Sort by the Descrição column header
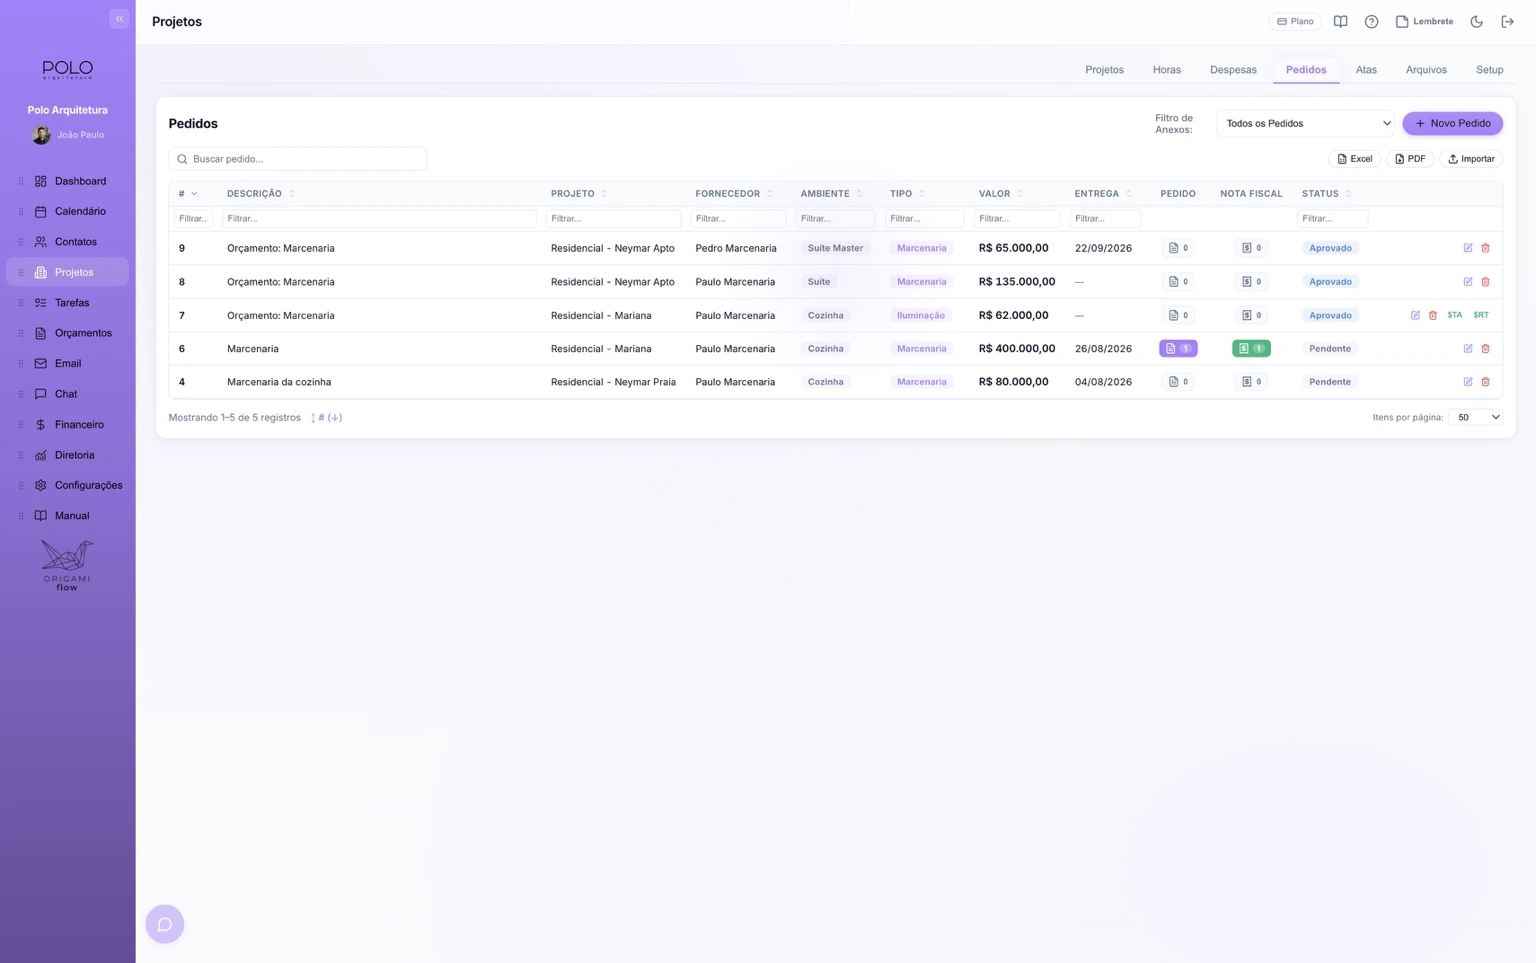 pos(260,194)
